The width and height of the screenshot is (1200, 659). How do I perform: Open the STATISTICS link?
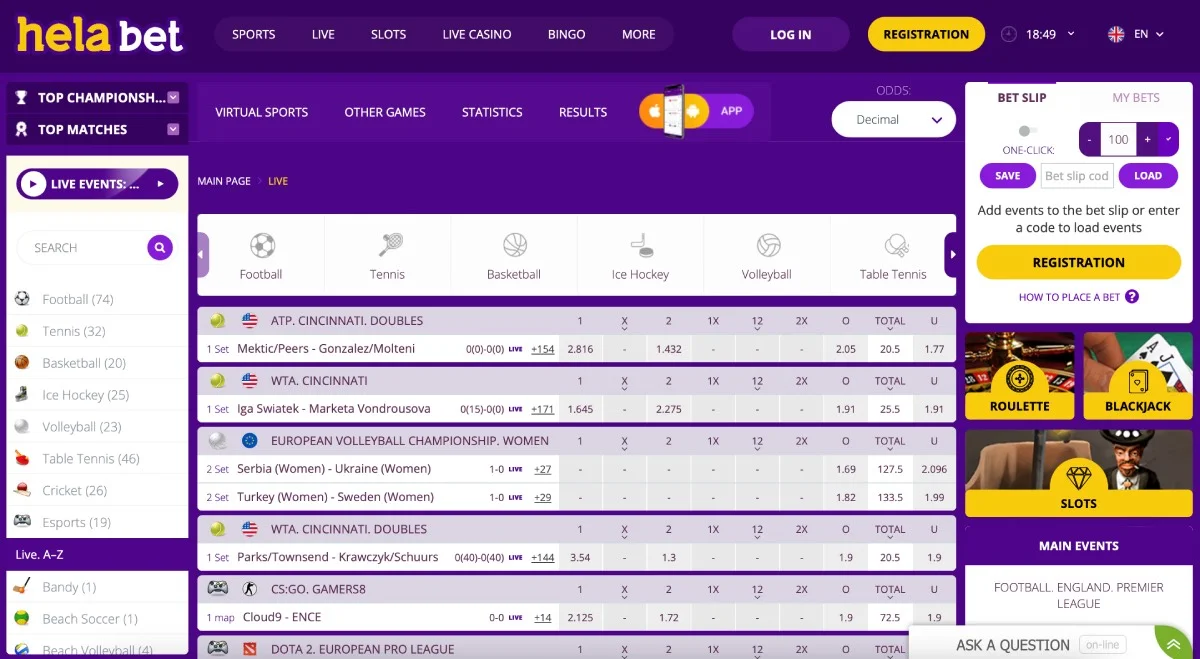(492, 112)
